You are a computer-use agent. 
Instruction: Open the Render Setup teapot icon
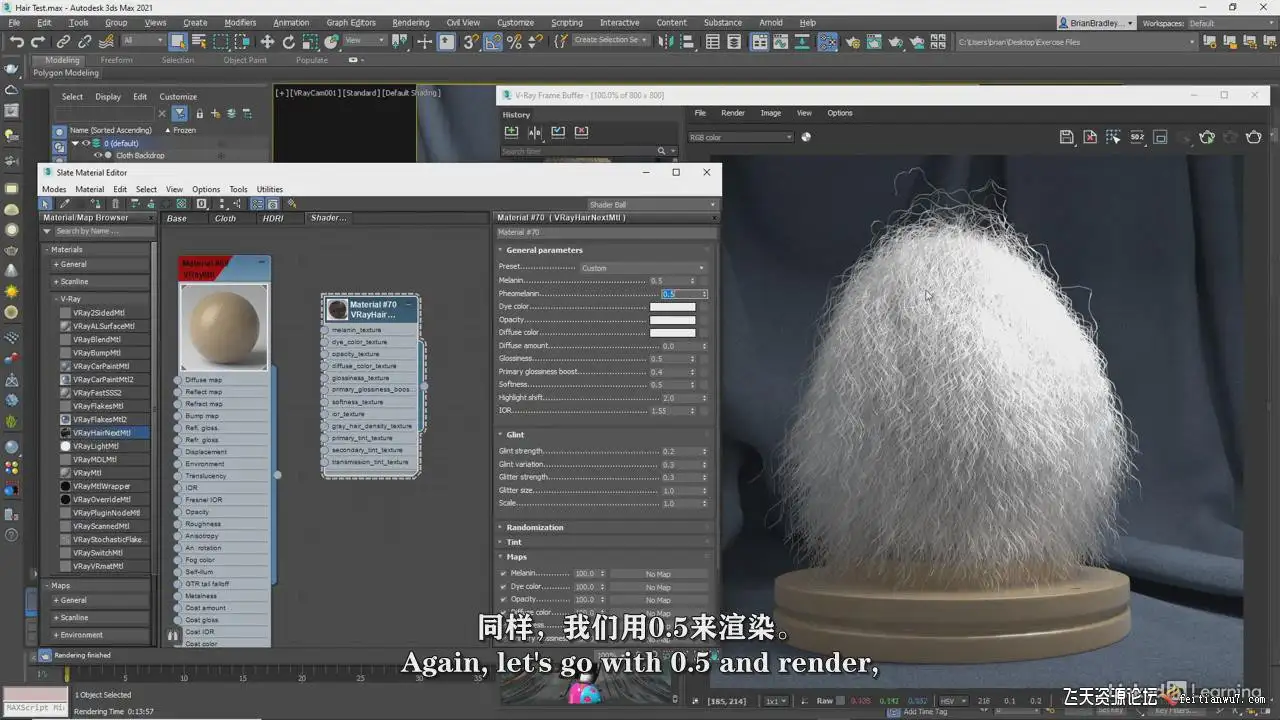[x=853, y=42]
